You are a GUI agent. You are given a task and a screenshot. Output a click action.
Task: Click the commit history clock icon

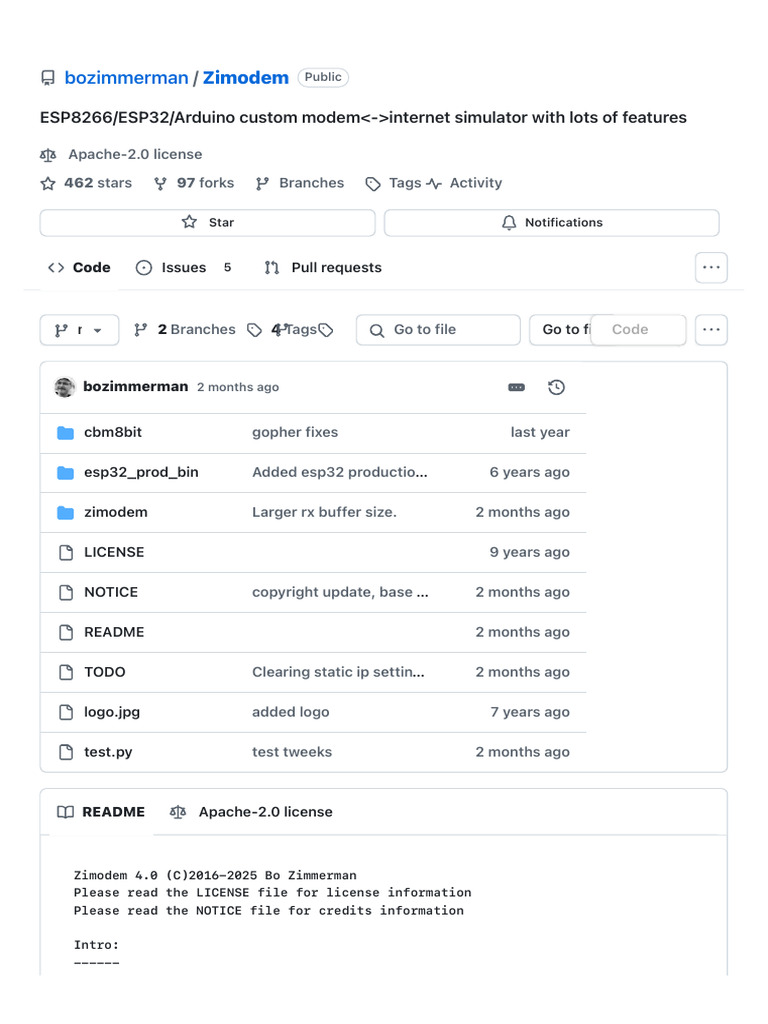(x=556, y=387)
